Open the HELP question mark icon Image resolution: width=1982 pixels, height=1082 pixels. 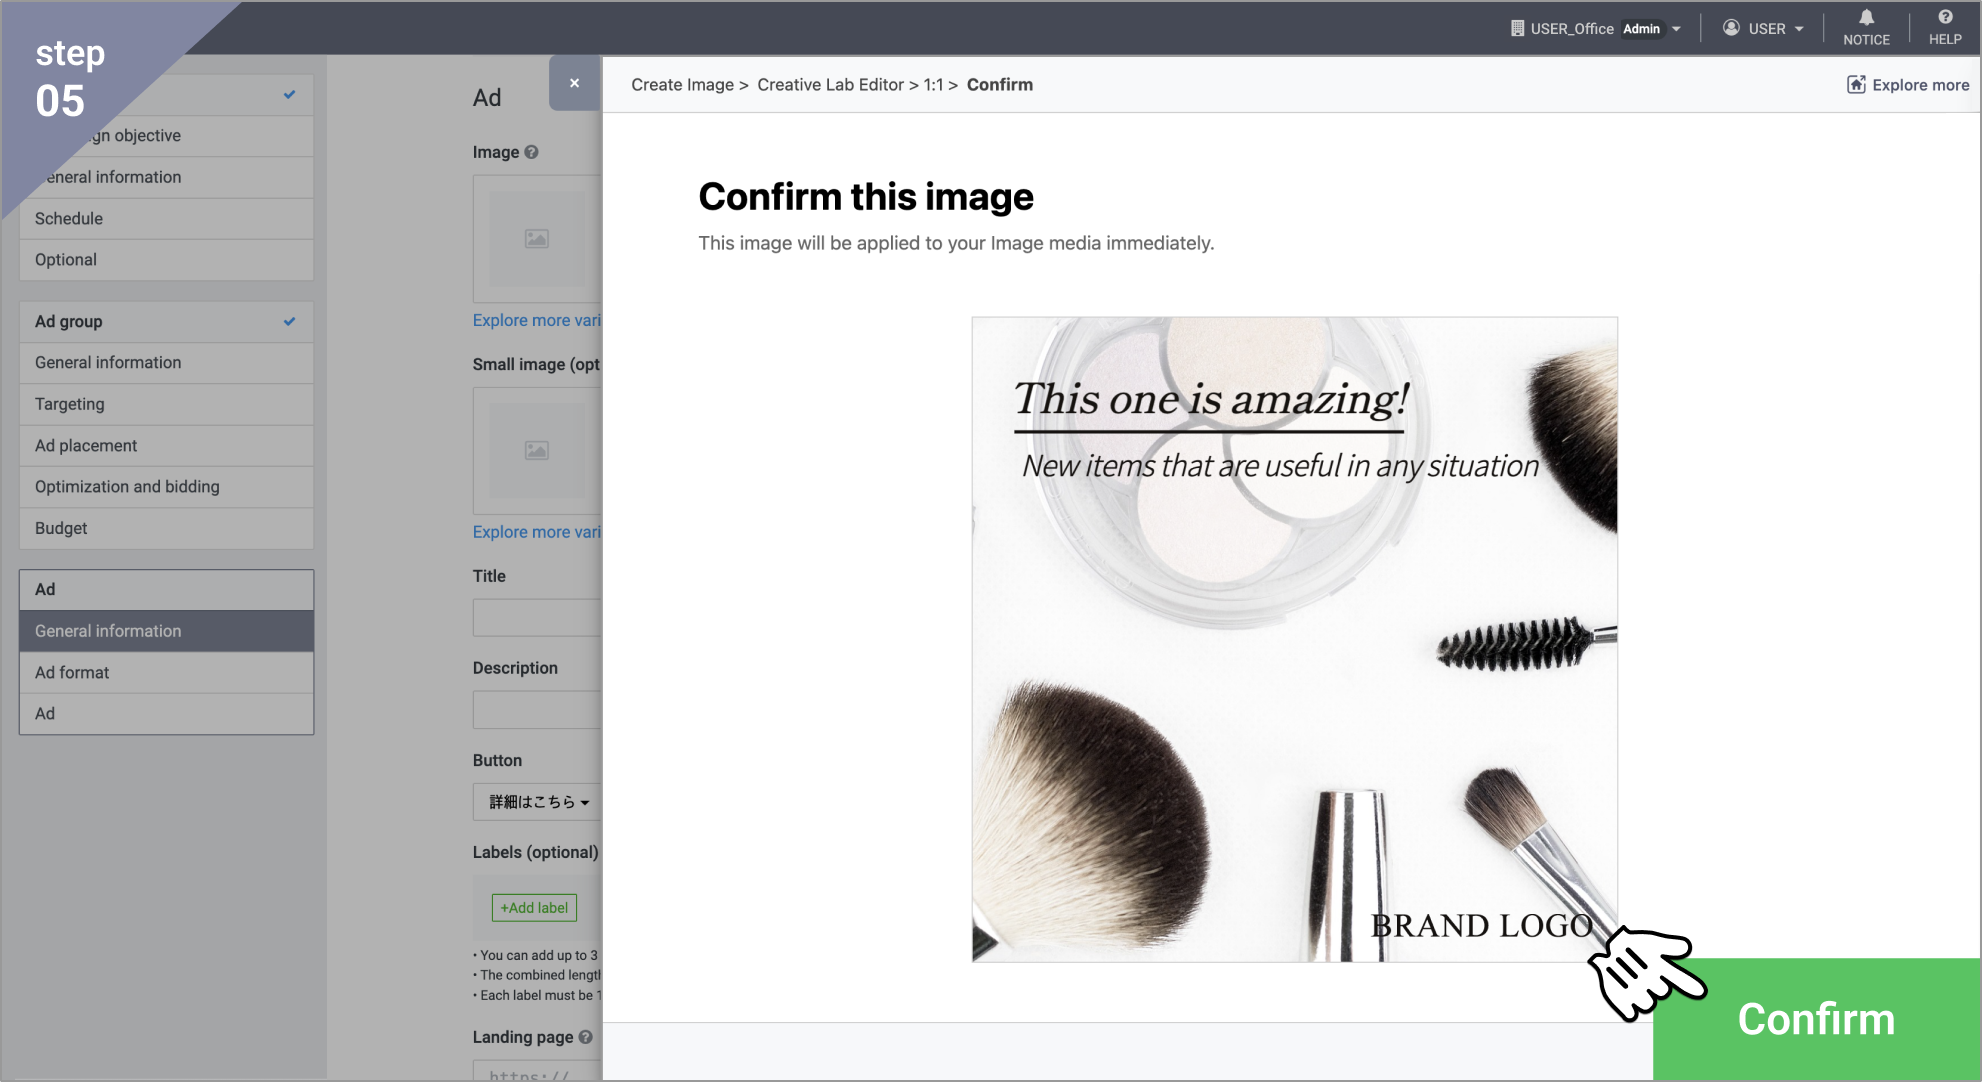point(1945,18)
